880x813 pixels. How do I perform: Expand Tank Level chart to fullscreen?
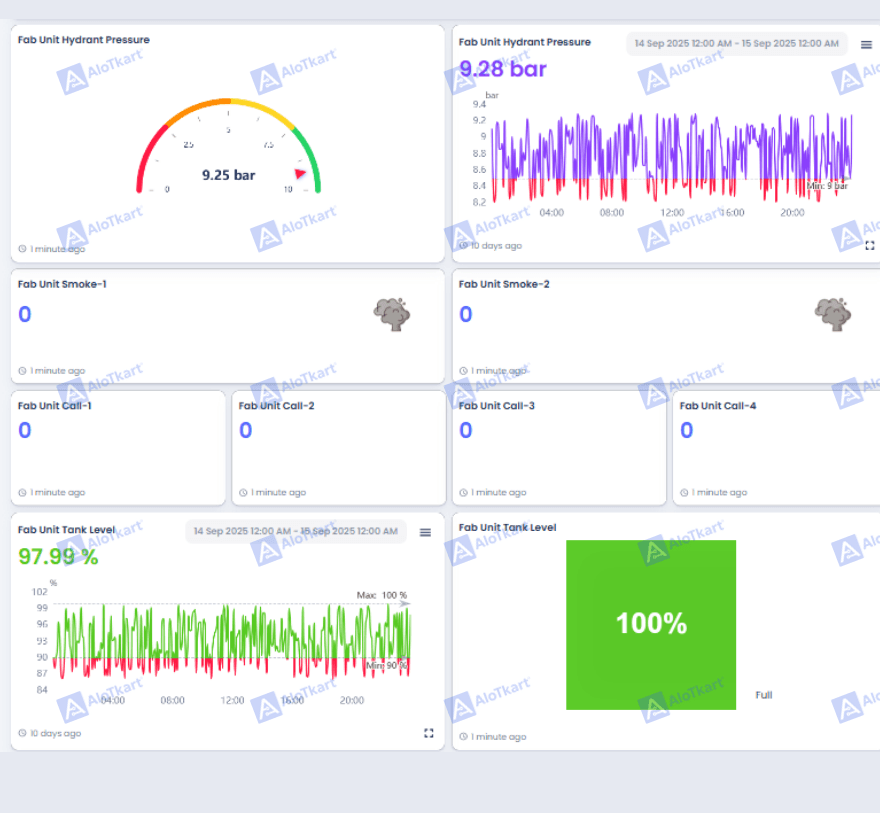click(429, 733)
